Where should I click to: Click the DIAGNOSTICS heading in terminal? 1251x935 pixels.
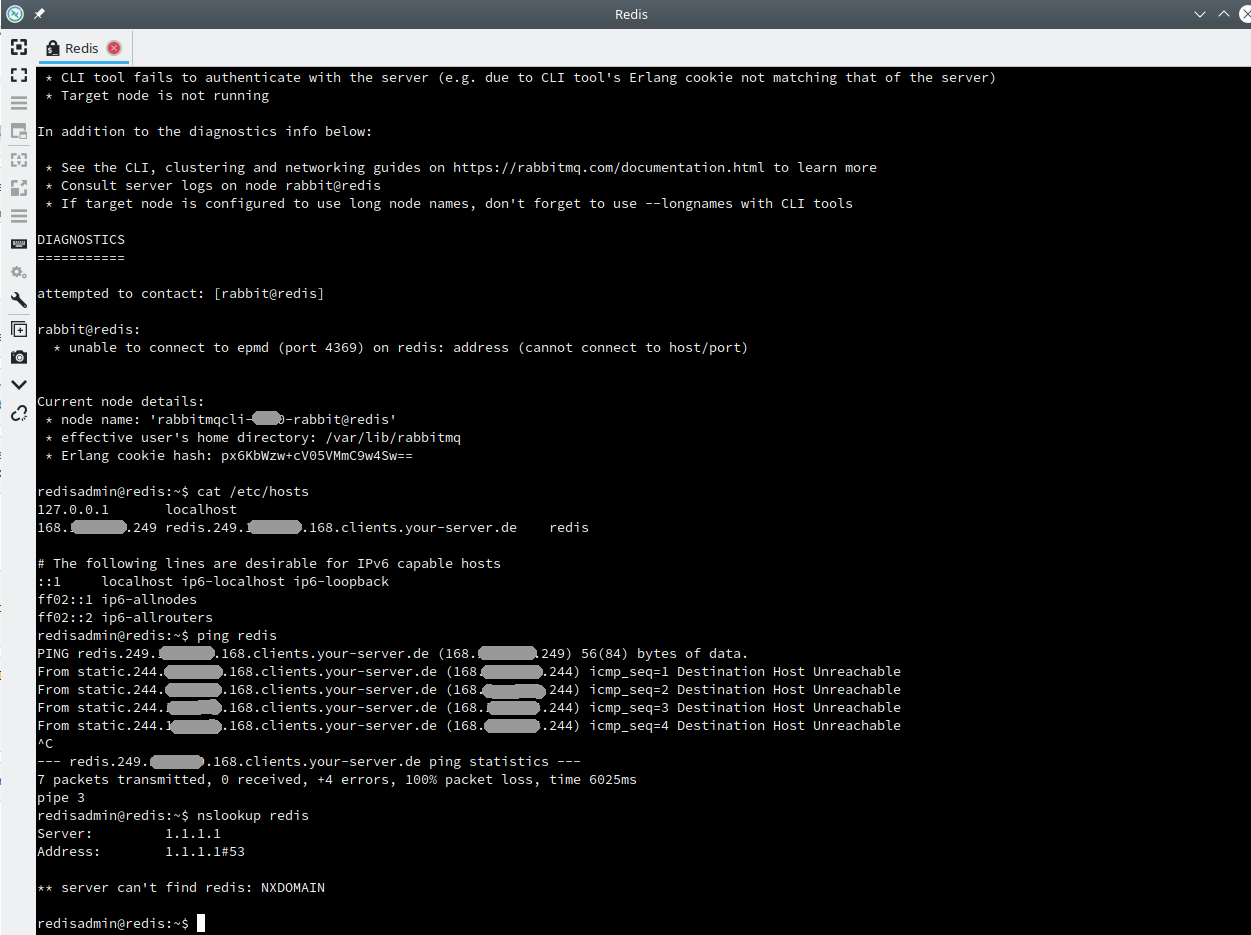81,240
